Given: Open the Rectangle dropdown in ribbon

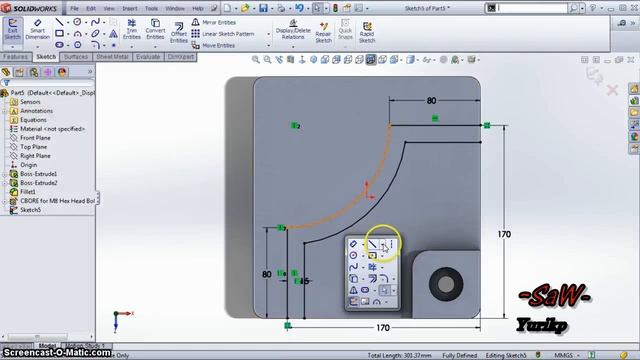Looking at the screenshot, I should point(68,34).
